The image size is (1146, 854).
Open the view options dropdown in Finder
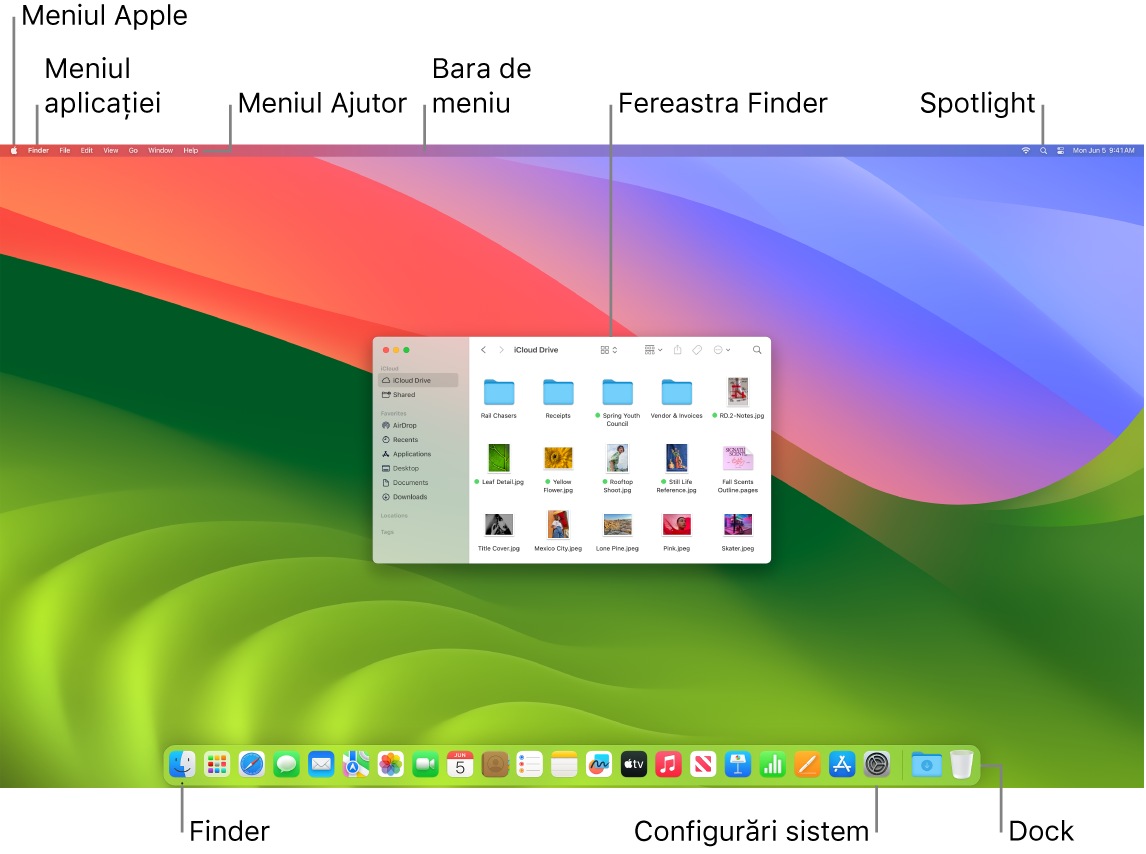608,350
